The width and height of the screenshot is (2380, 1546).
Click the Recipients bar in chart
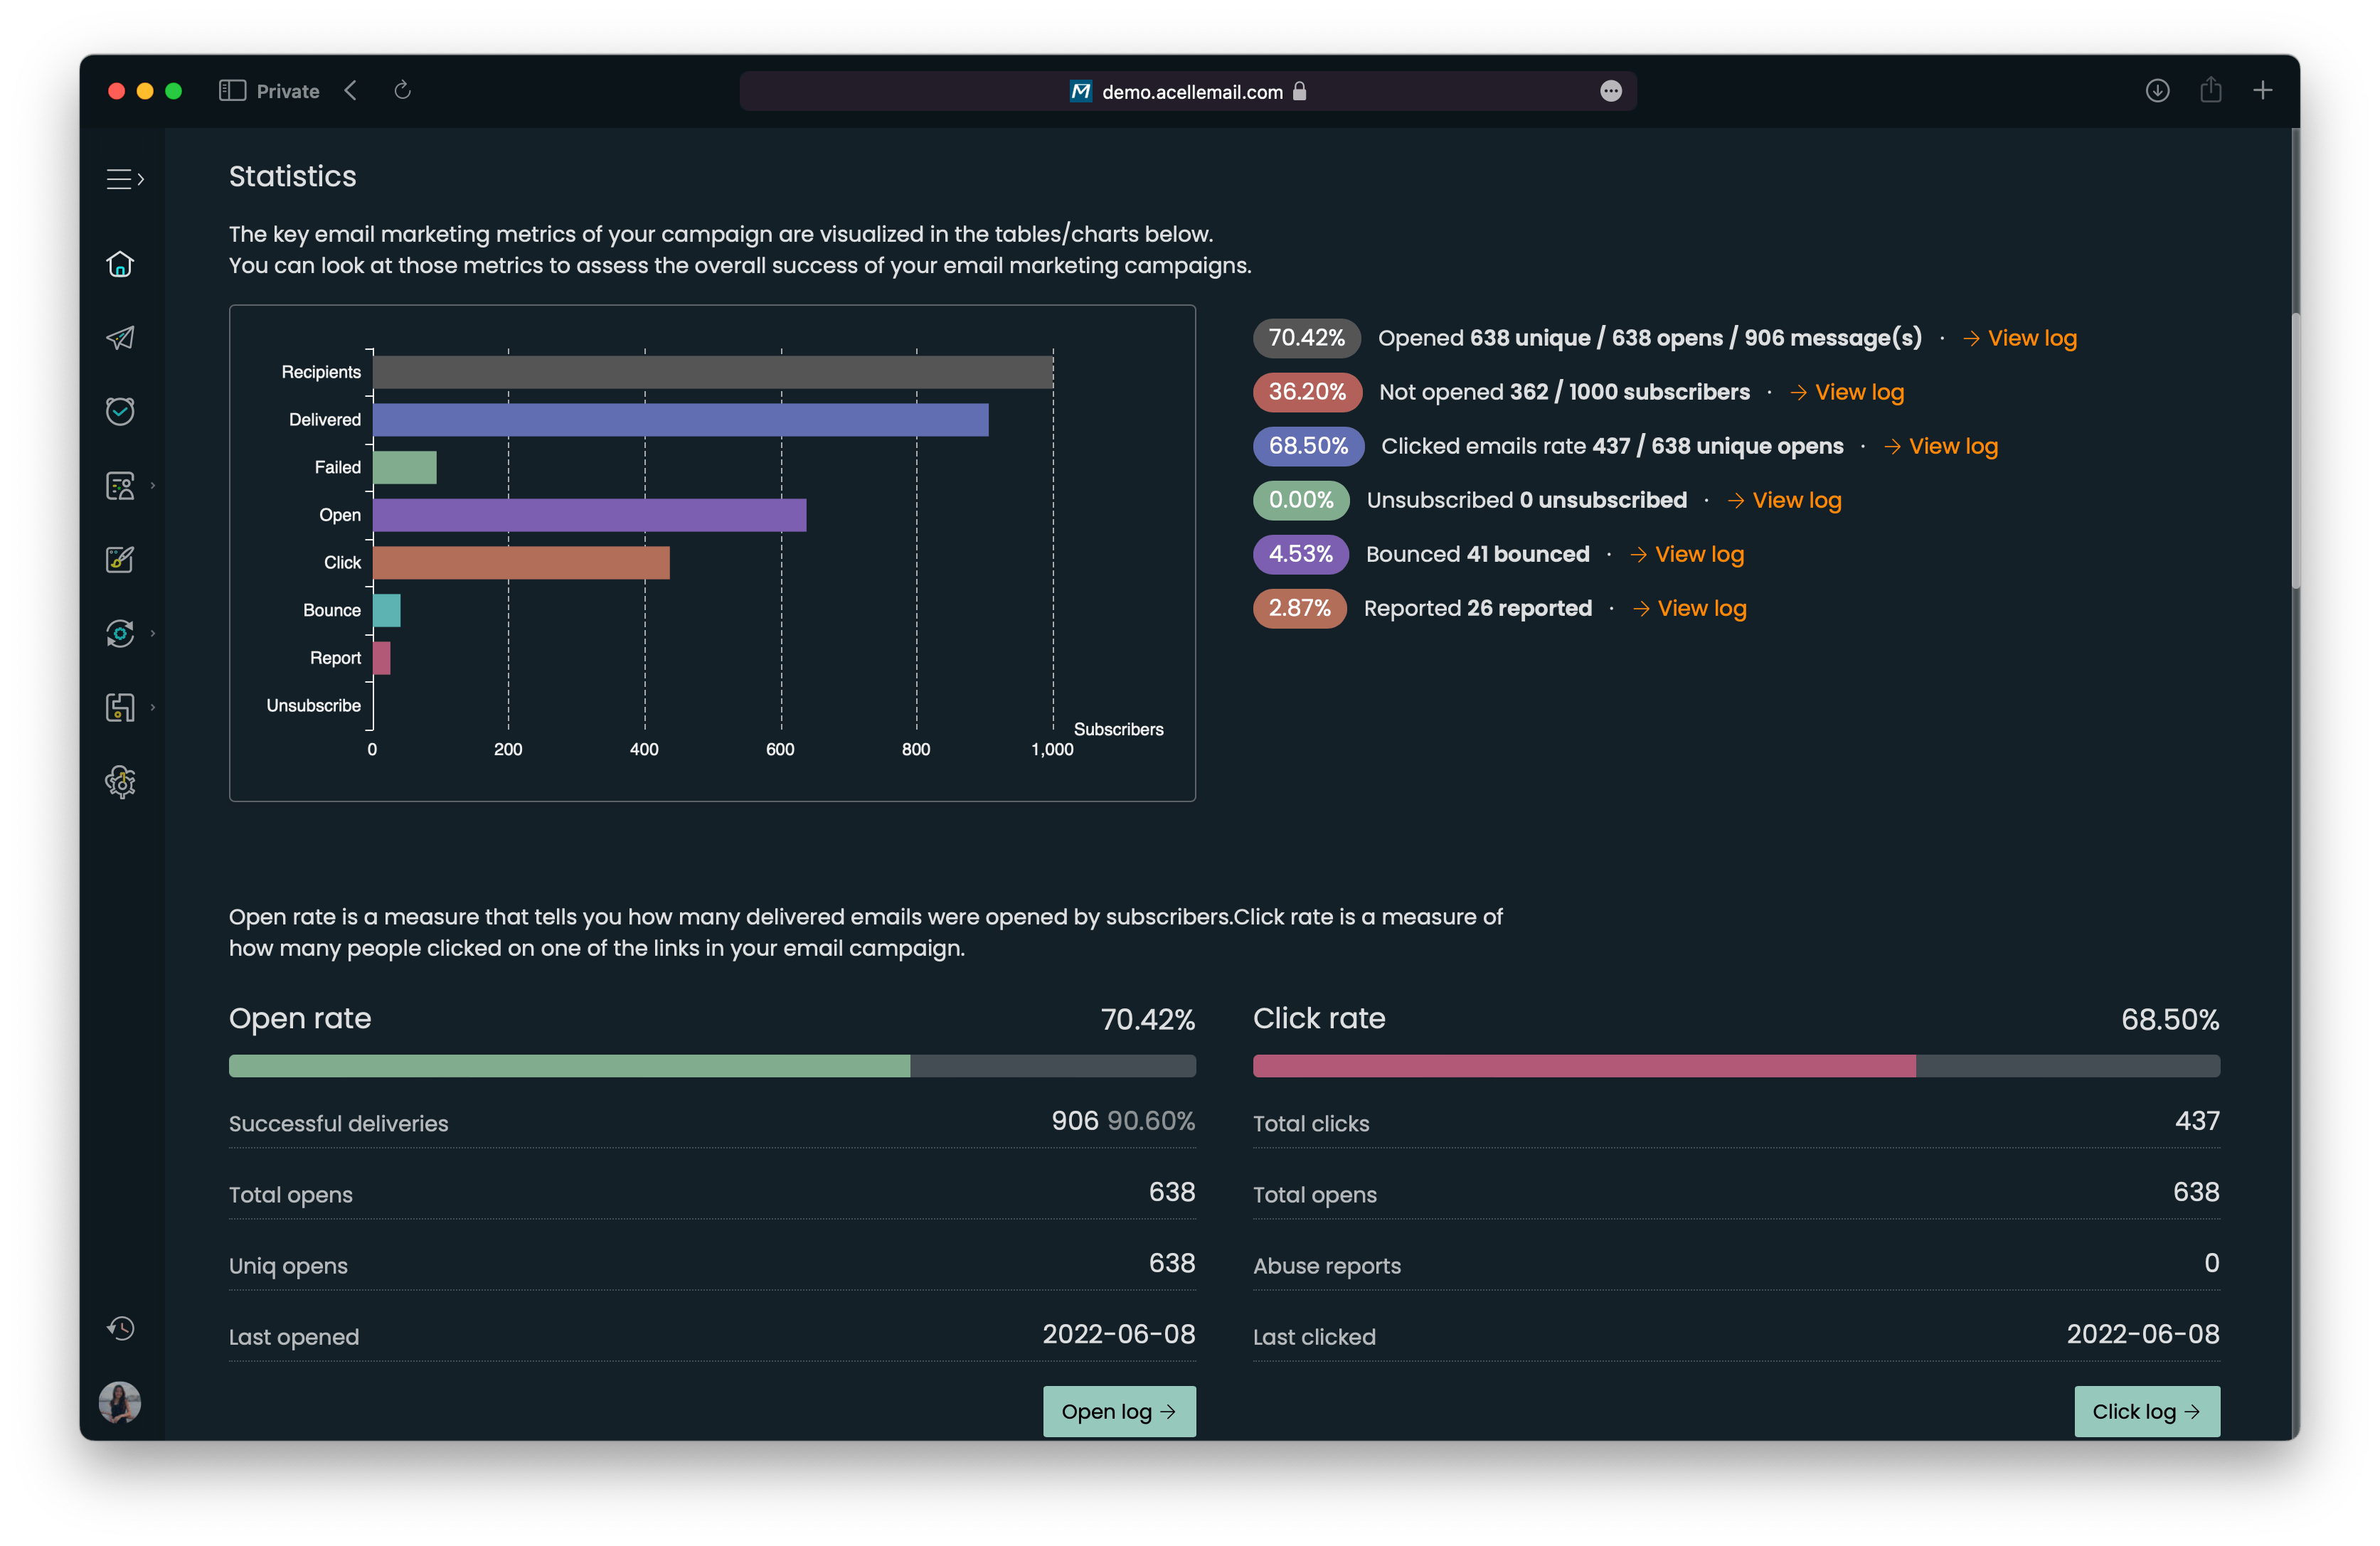(x=713, y=372)
